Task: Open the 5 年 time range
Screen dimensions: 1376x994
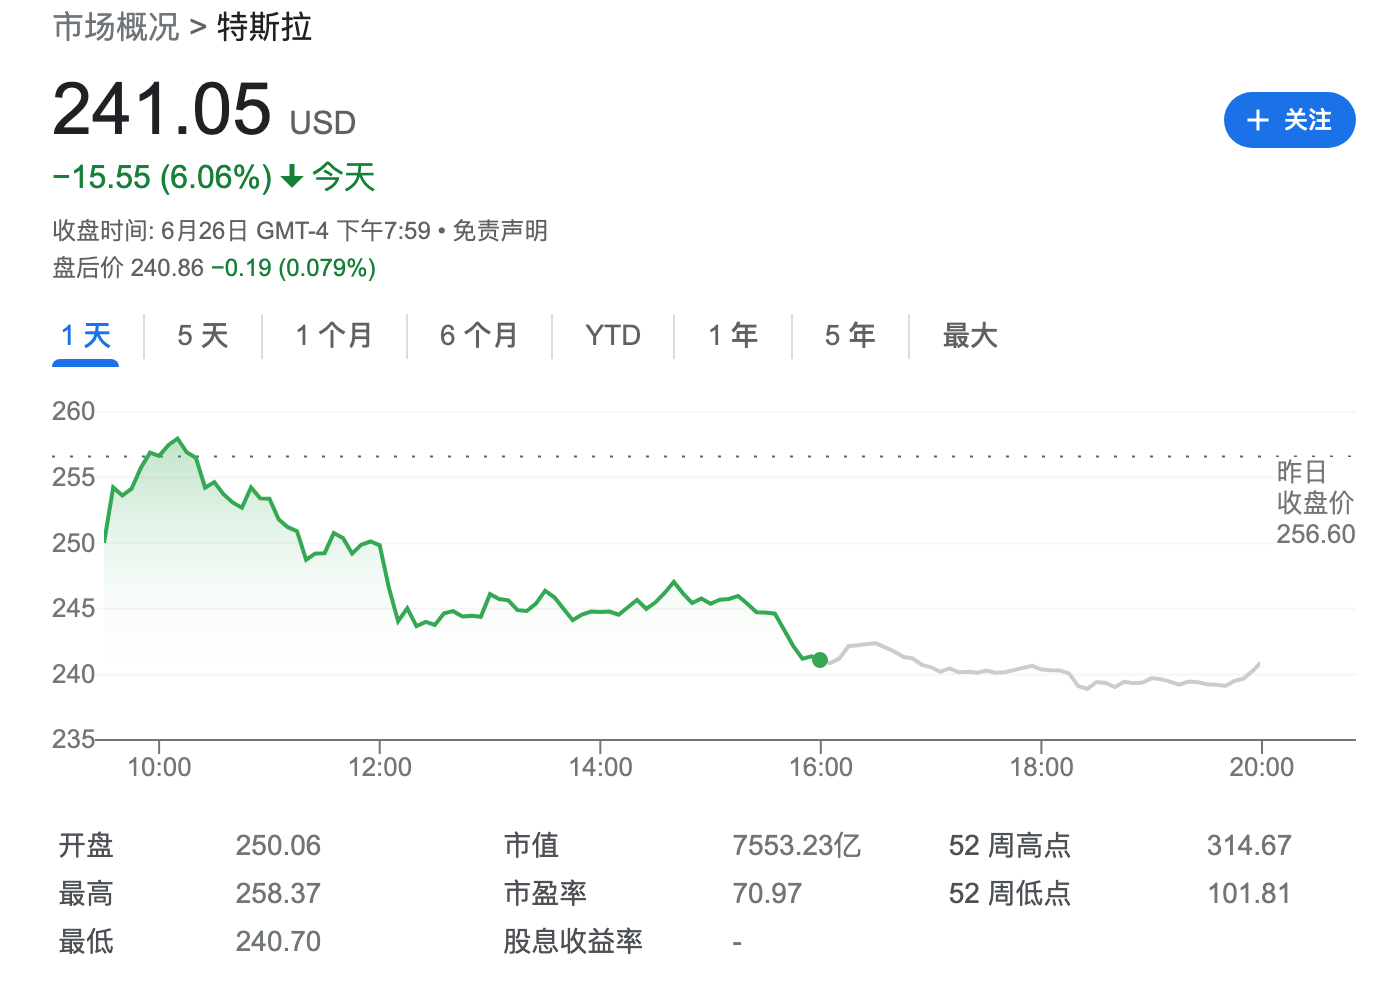Action: click(x=850, y=336)
